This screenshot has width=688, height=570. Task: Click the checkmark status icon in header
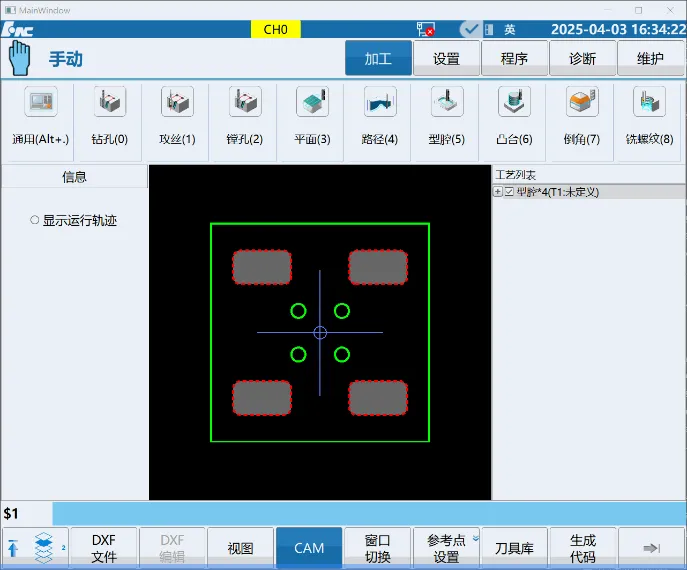470,29
